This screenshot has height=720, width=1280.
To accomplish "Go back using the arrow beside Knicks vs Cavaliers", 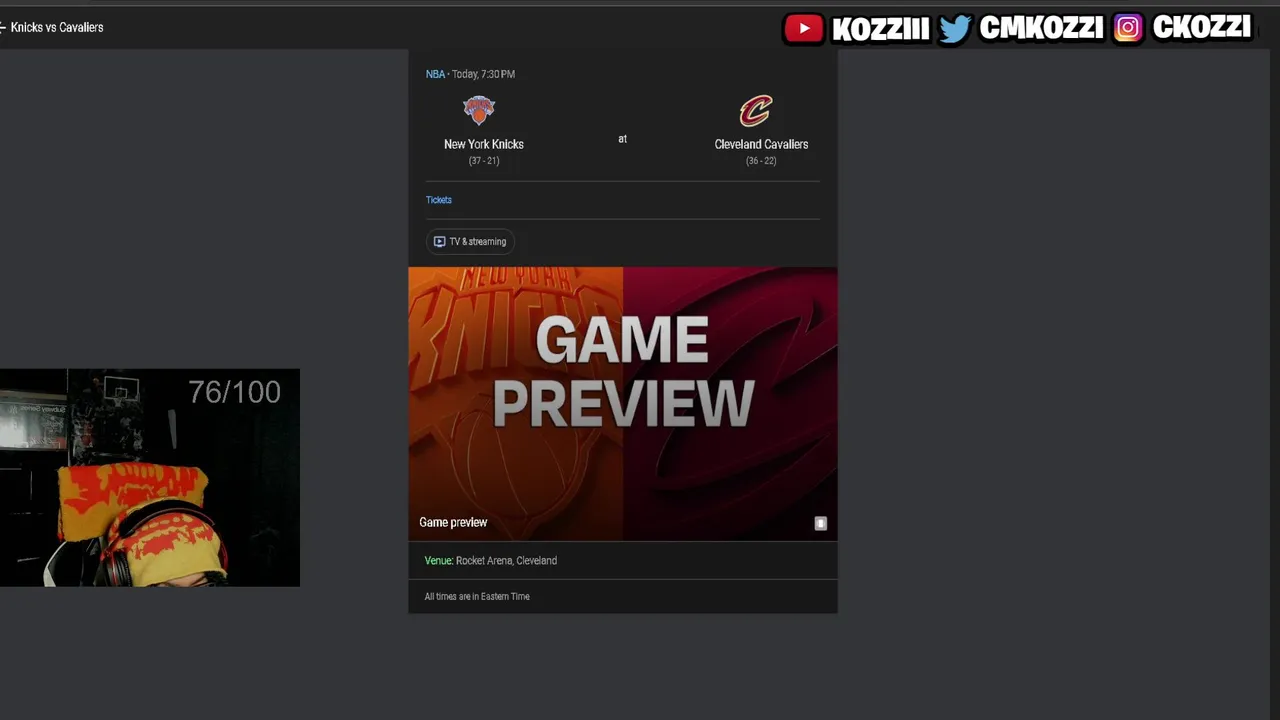I will tap(3, 27).
